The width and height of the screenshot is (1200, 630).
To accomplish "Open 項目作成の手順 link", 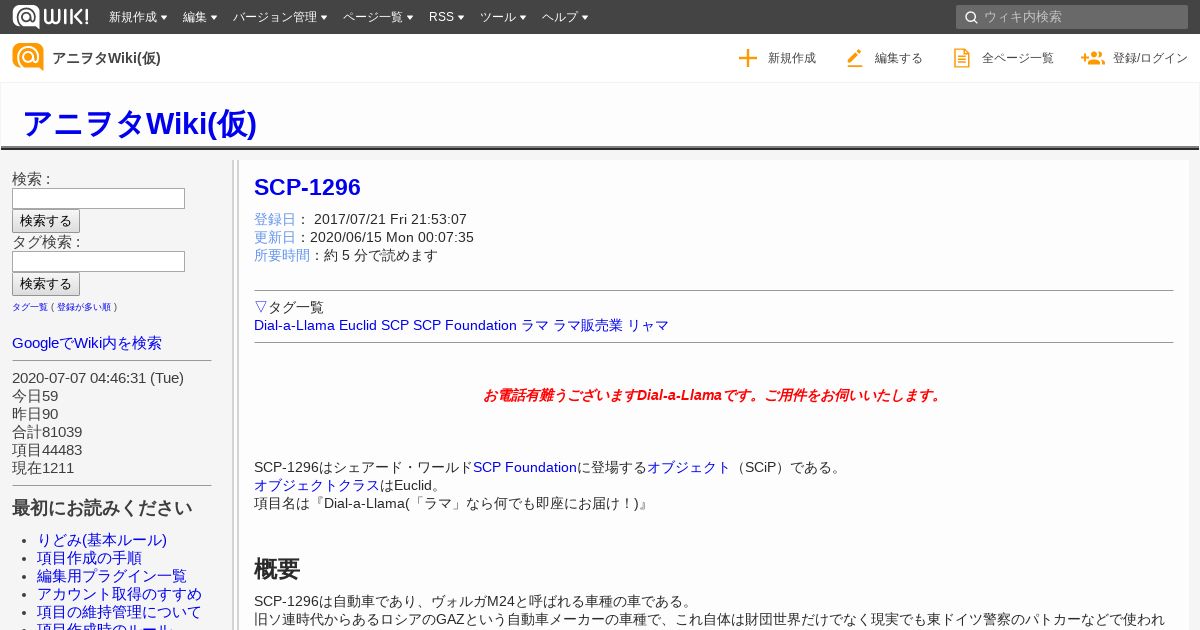I will click(x=89, y=558).
